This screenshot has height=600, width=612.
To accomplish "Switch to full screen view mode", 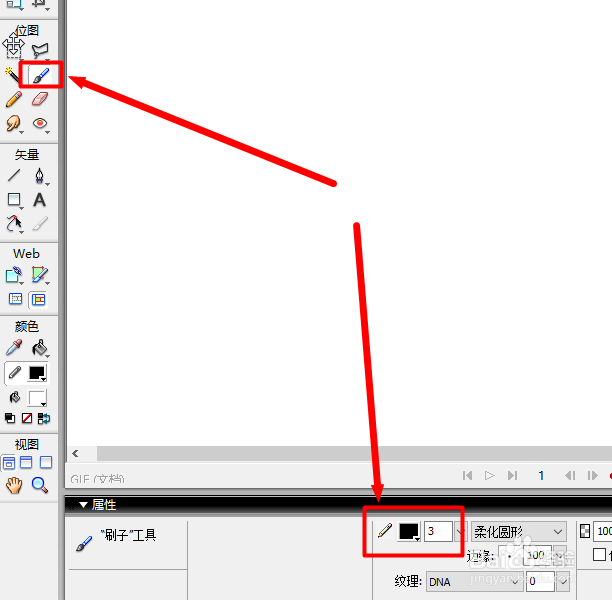I will pos(46,462).
